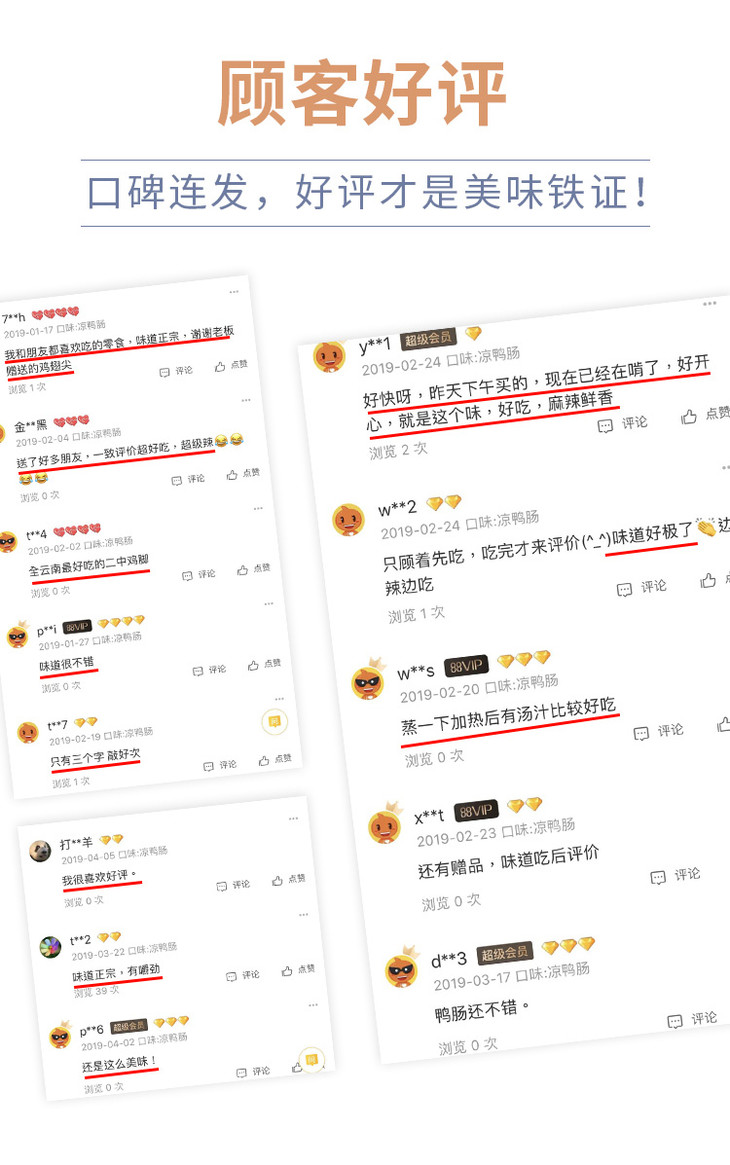This screenshot has height=1165, width=730.
Task: Click round 问 icon near t**7's review
Action: (275, 721)
